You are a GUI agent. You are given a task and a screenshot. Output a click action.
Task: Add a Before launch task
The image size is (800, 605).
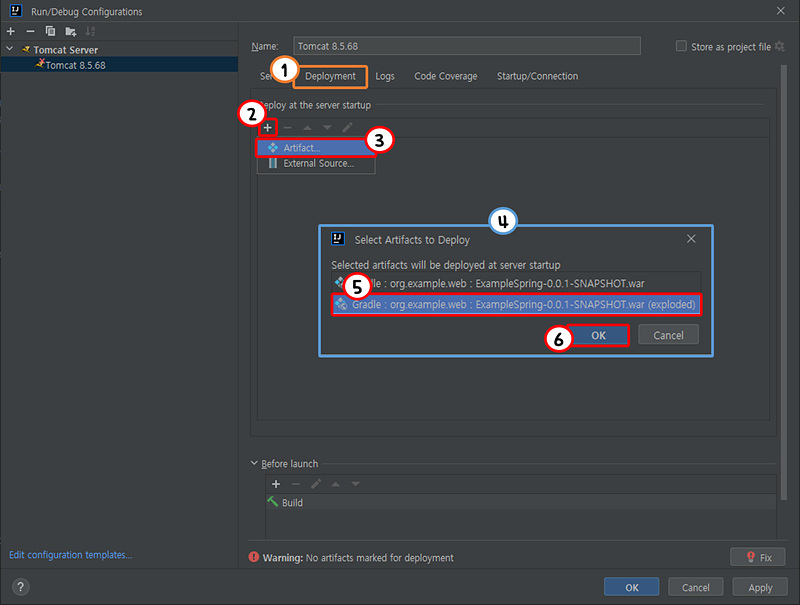tap(276, 484)
